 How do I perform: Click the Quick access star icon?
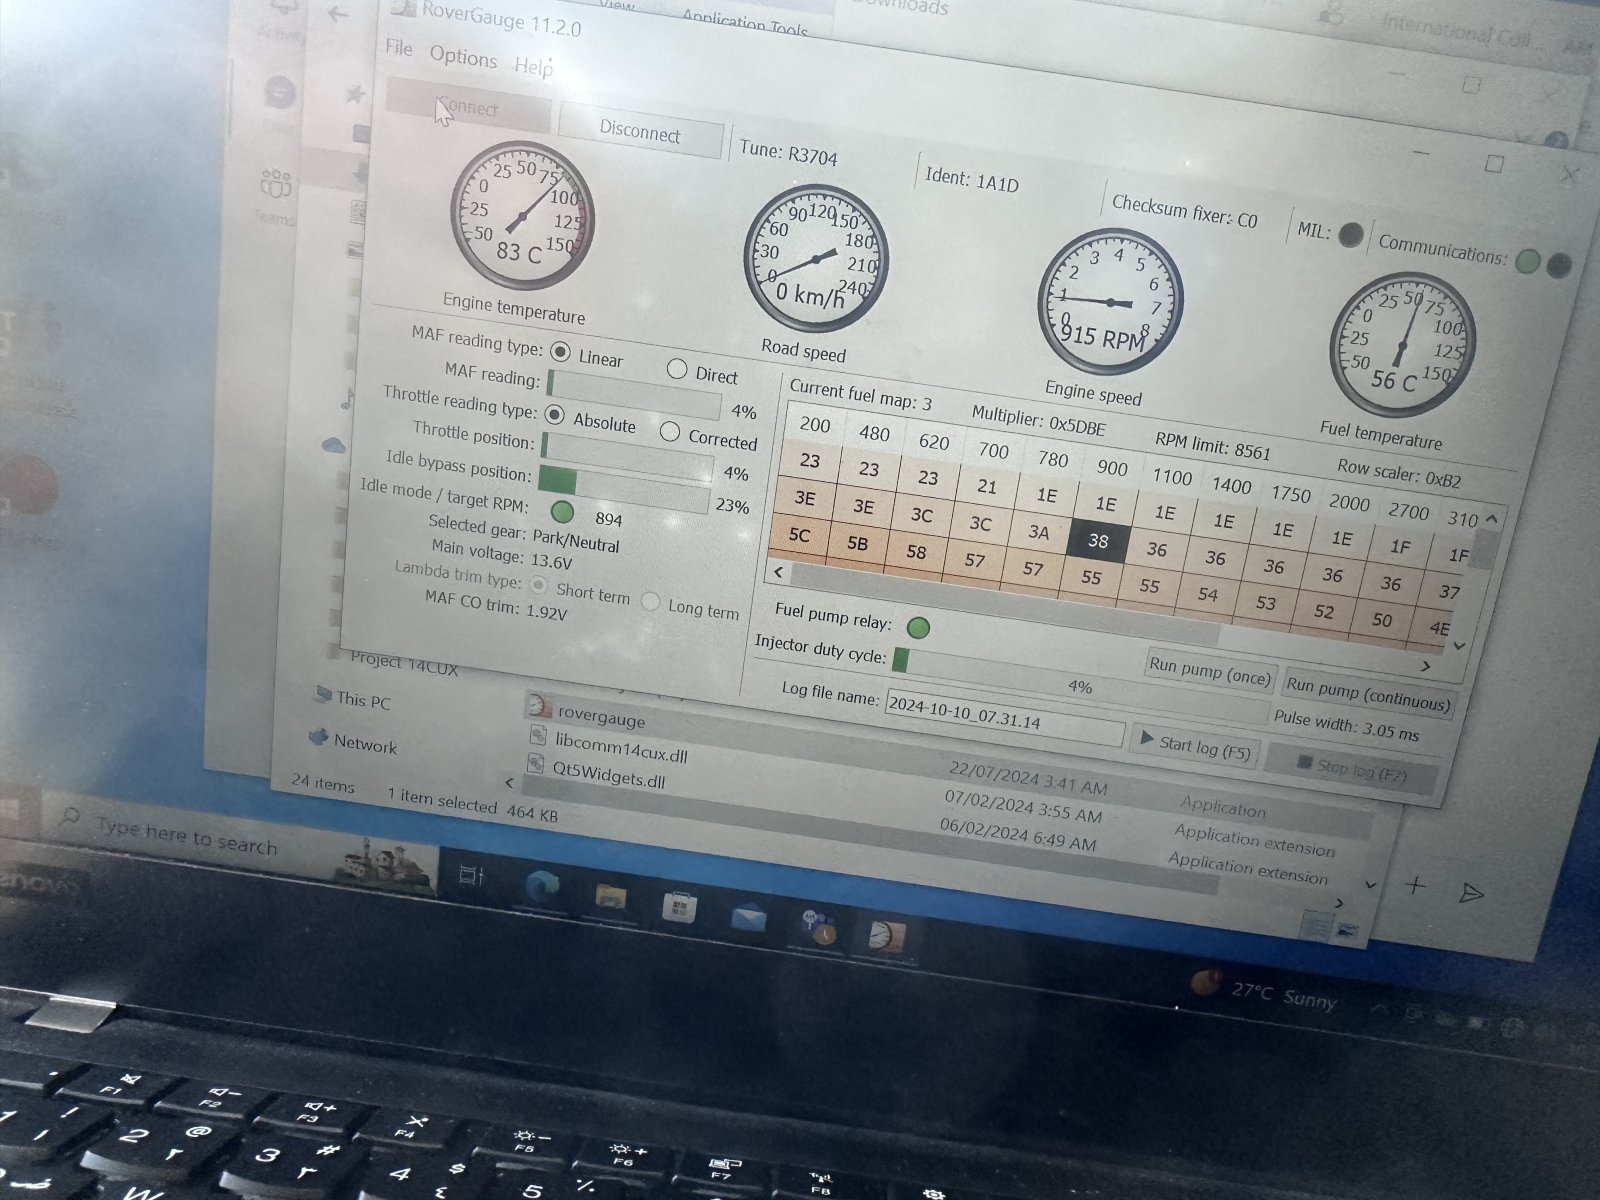click(354, 94)
